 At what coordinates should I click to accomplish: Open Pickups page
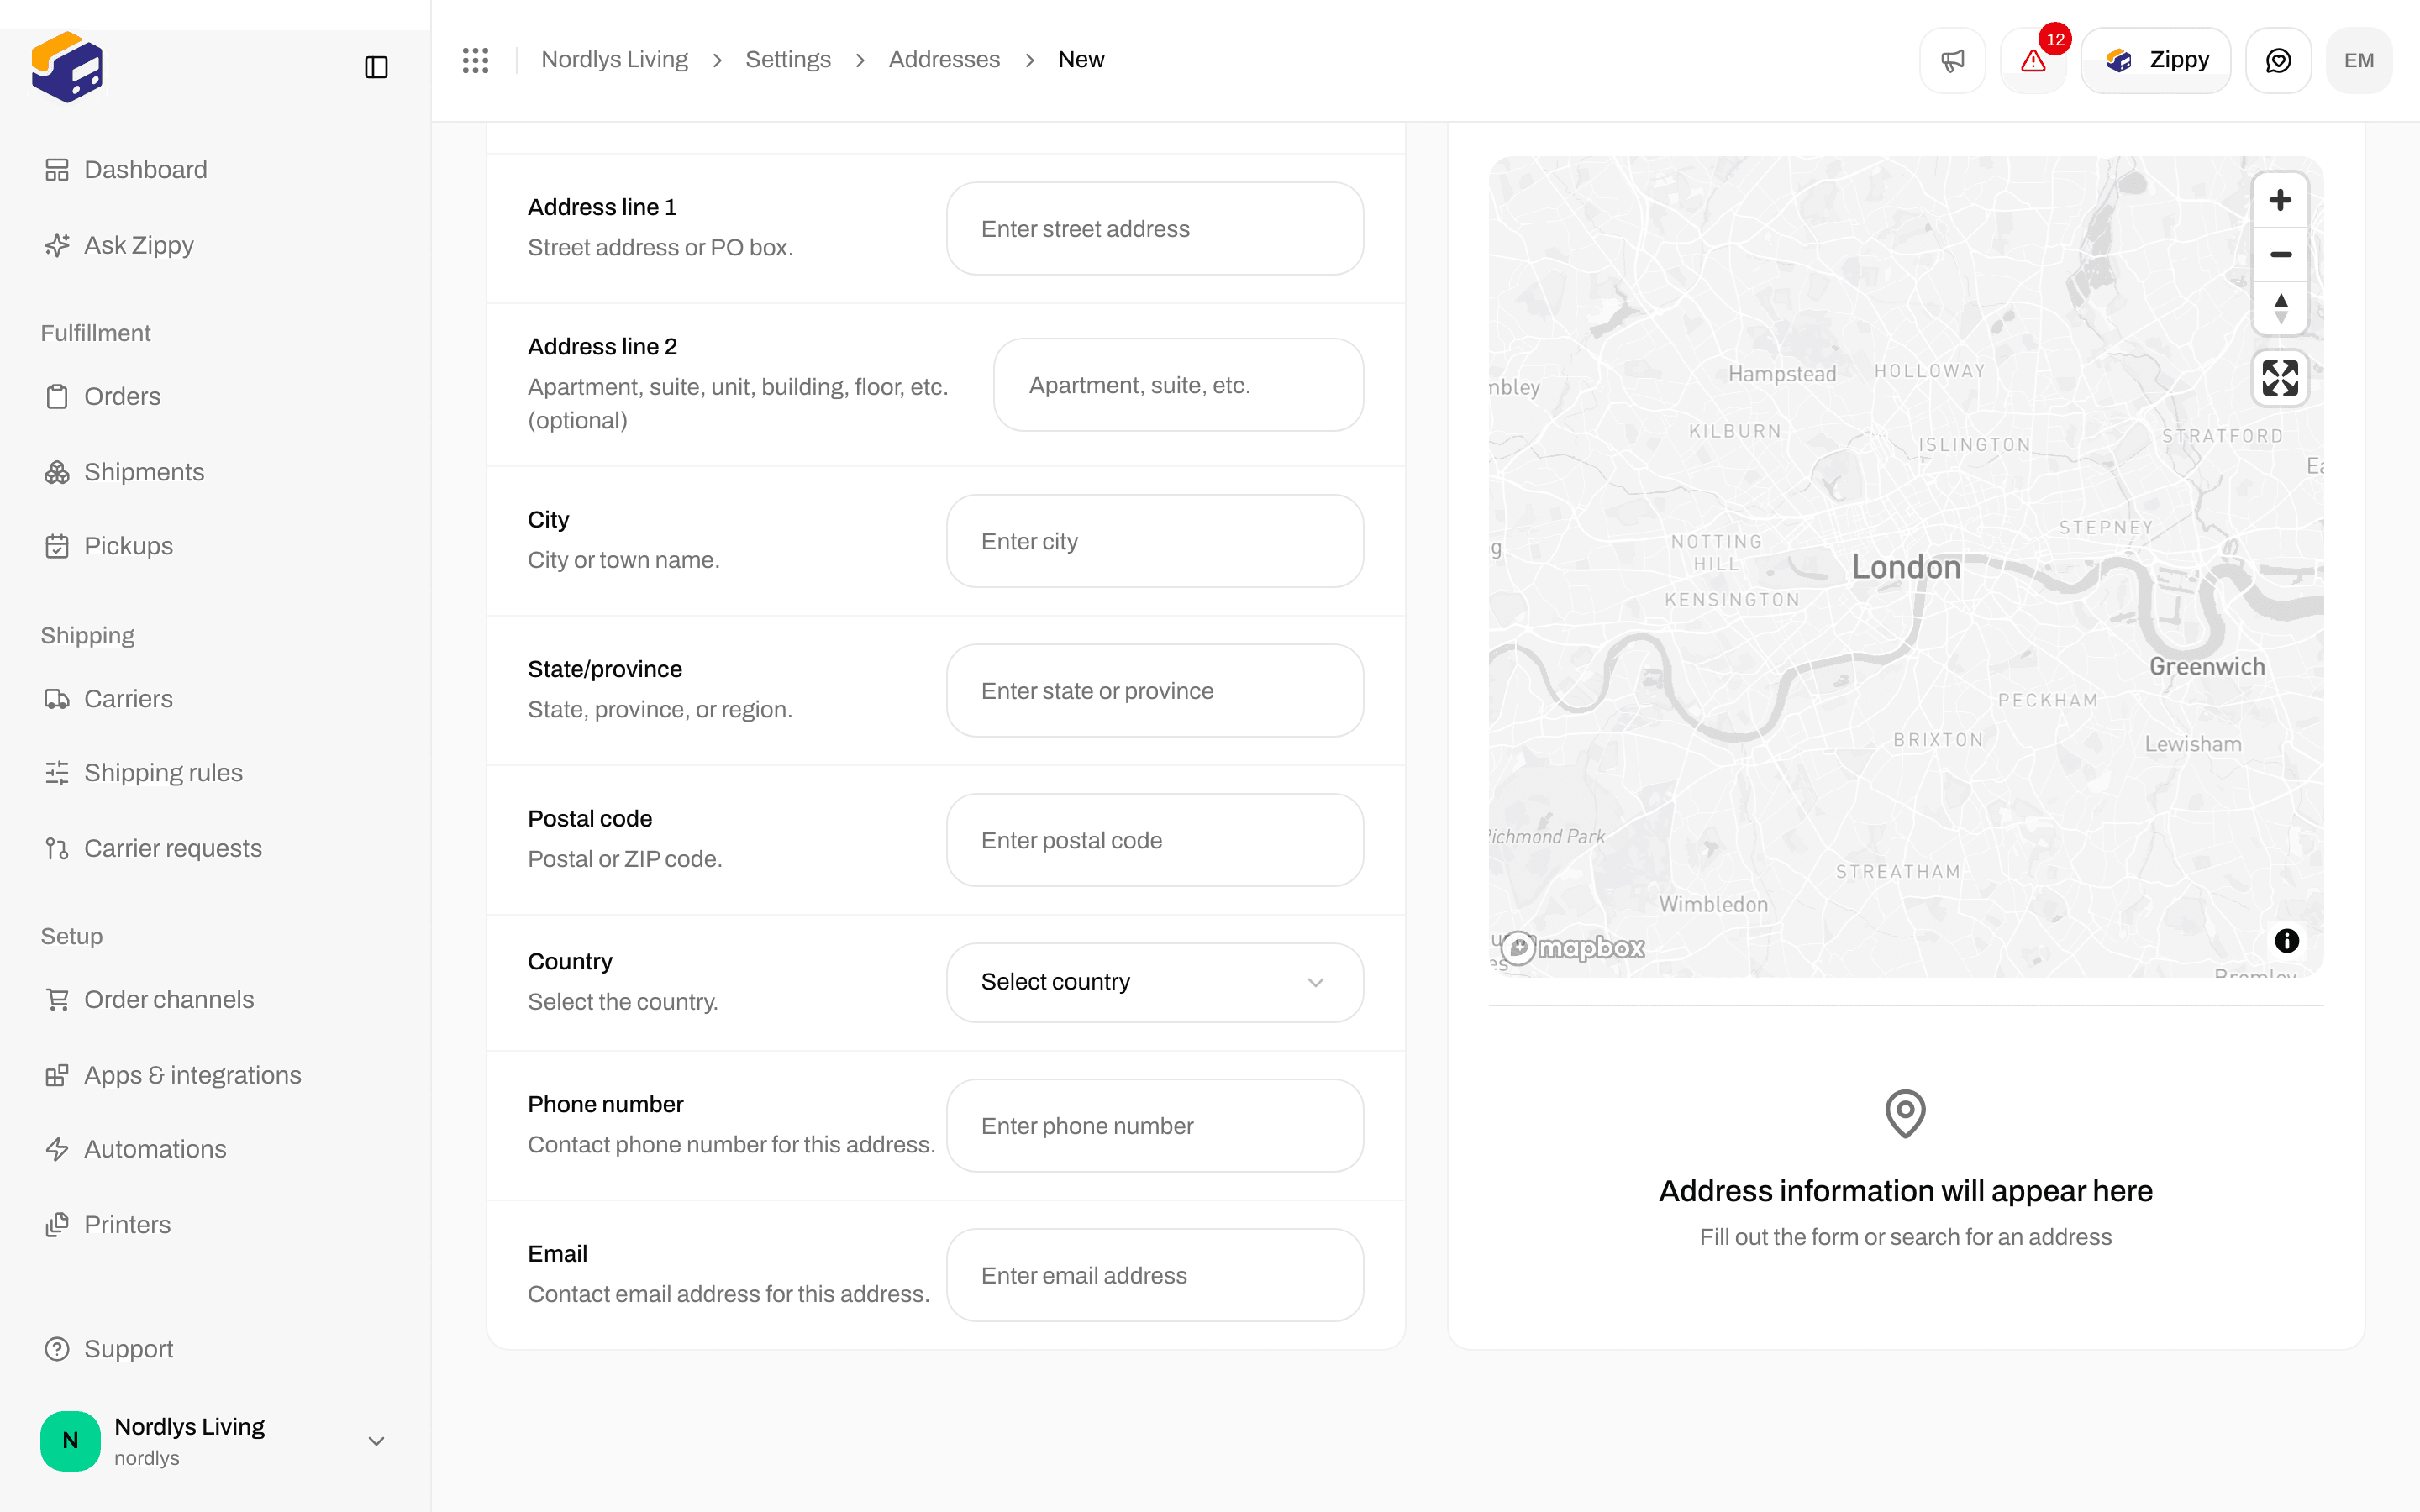(x=109, y=546)
